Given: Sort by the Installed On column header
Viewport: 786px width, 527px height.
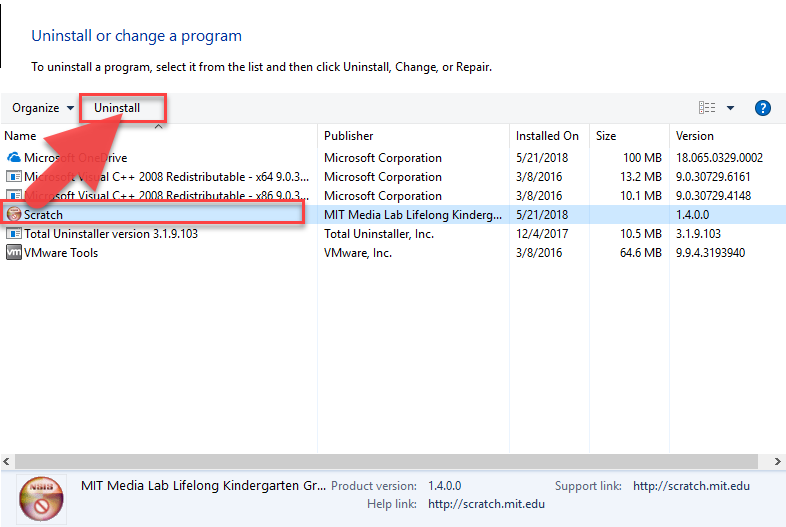Looking at the screenshot, I should 549,136.
